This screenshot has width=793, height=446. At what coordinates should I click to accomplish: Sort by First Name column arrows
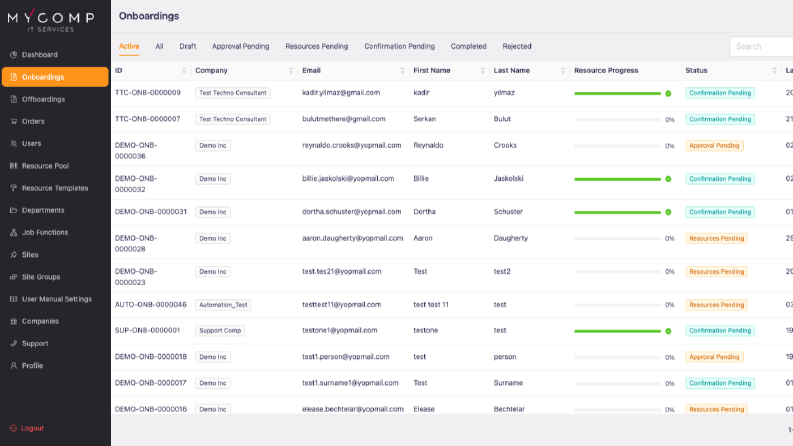pos(482,70)
